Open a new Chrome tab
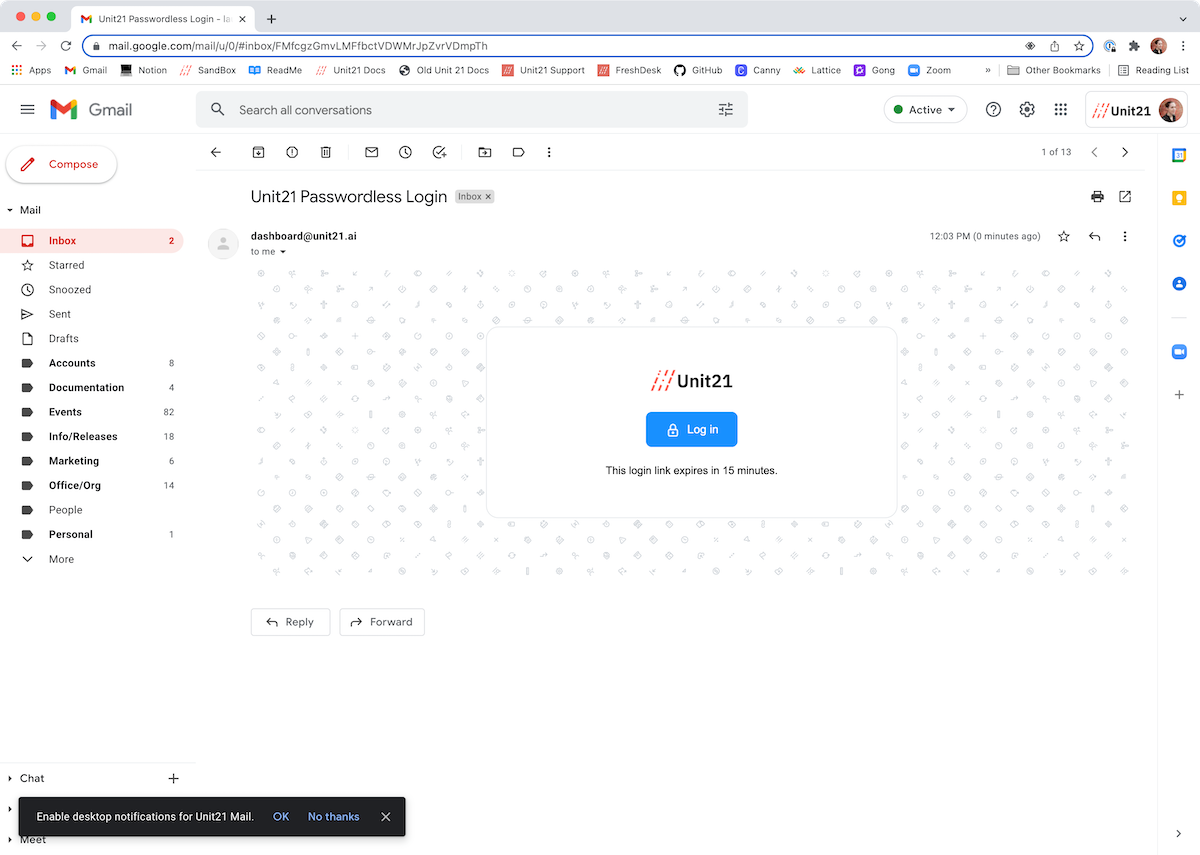This screenshot has height=855, width=1200. point(271,19)
